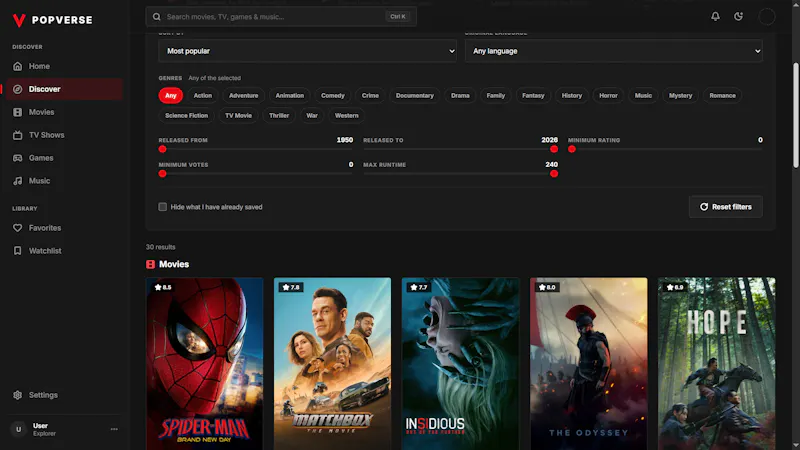Open The Odyssey poster
The height and width of the screenshot is (450, 800).
[x=588, y=364]
